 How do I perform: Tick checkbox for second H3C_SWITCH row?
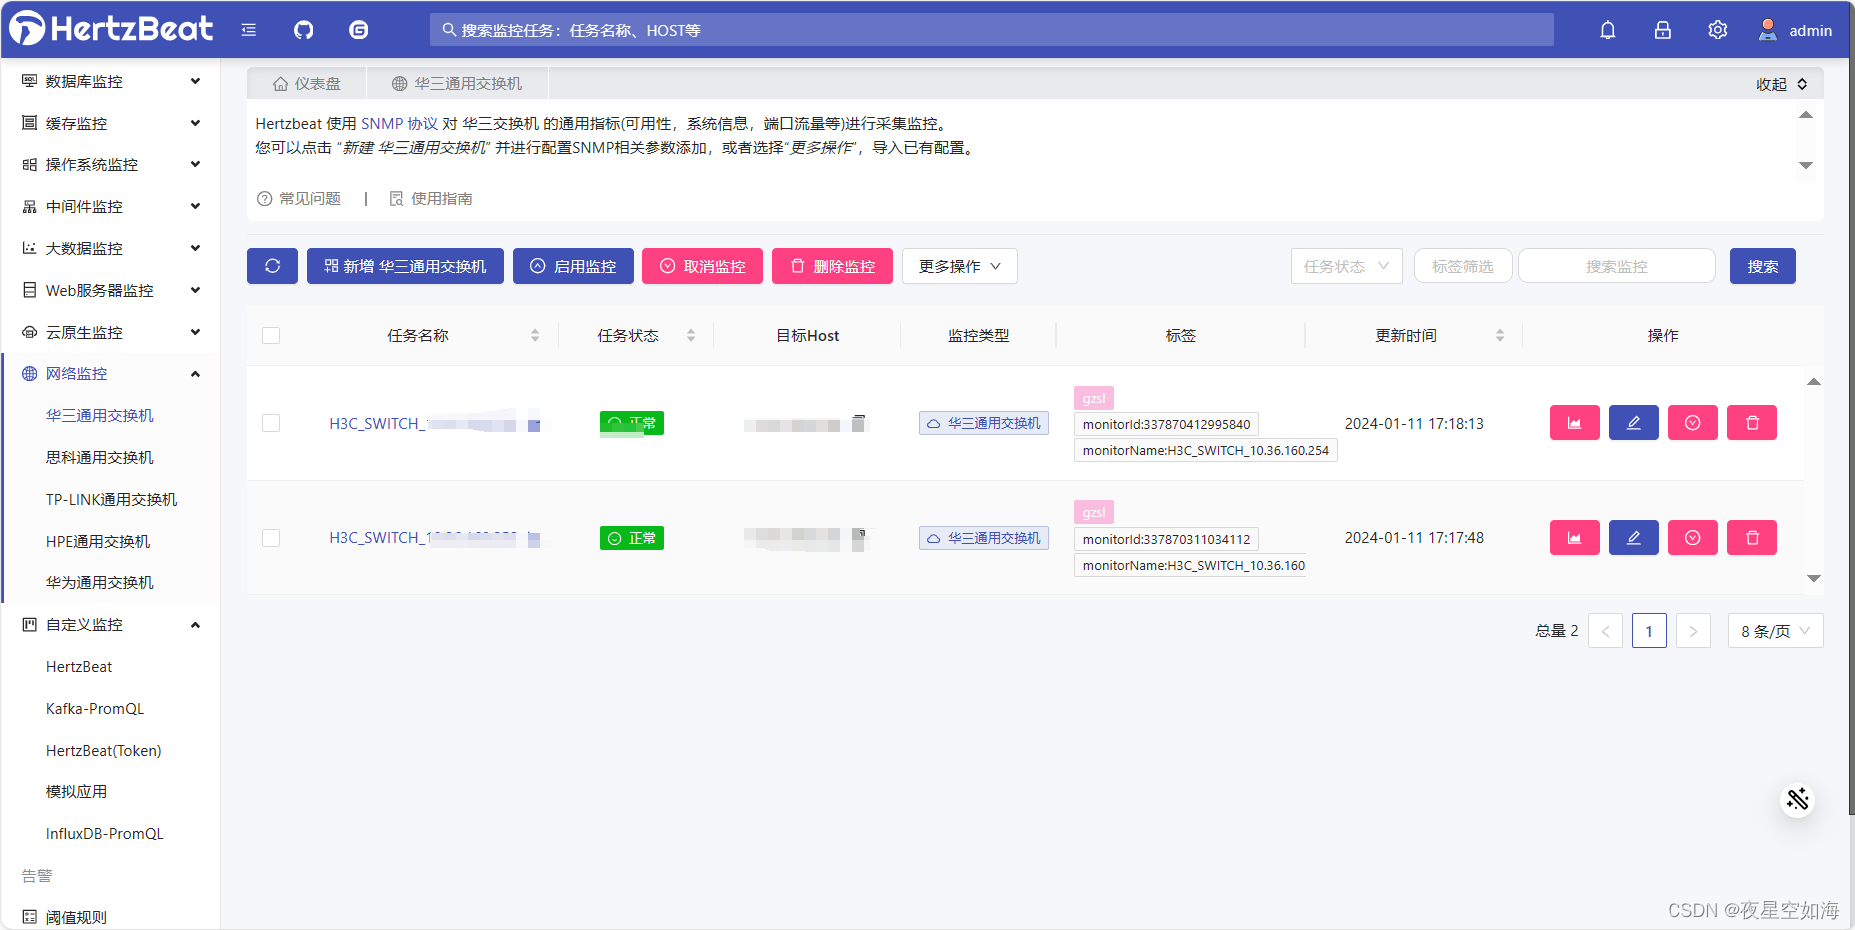coord(271,538)
